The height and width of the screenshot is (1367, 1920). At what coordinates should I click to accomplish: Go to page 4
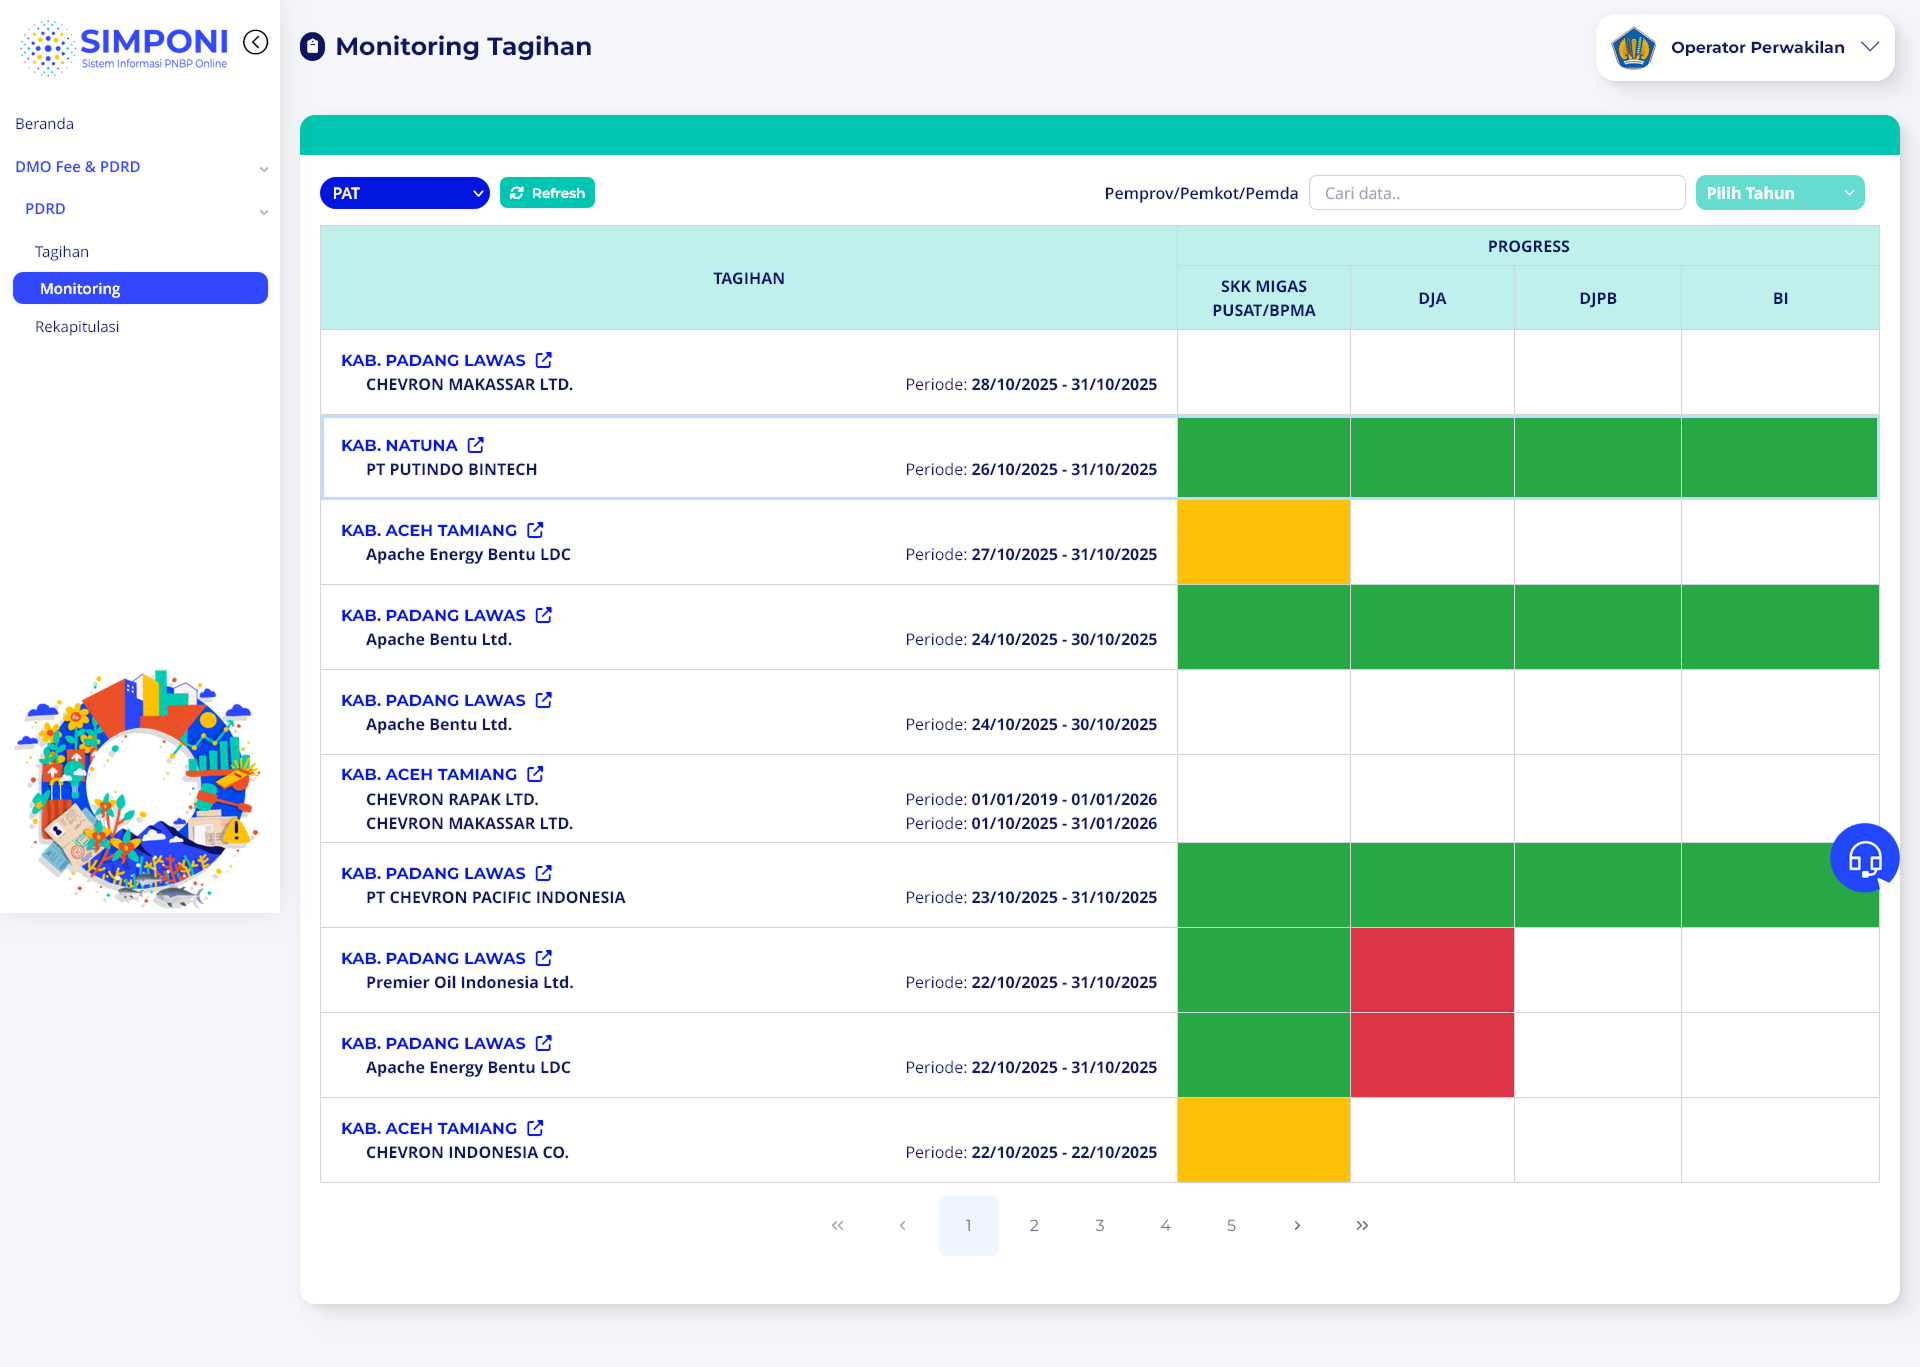coord(1166,1225)
